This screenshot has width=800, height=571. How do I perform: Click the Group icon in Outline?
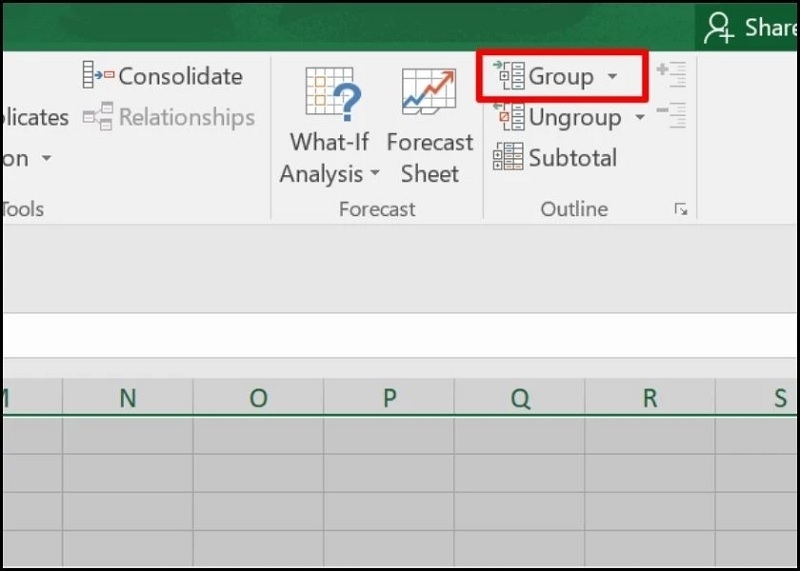(x=509, y=76)
